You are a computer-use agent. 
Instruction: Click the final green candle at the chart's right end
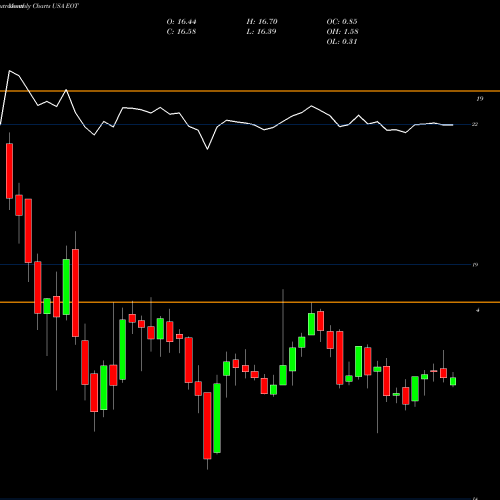point(453,381)
